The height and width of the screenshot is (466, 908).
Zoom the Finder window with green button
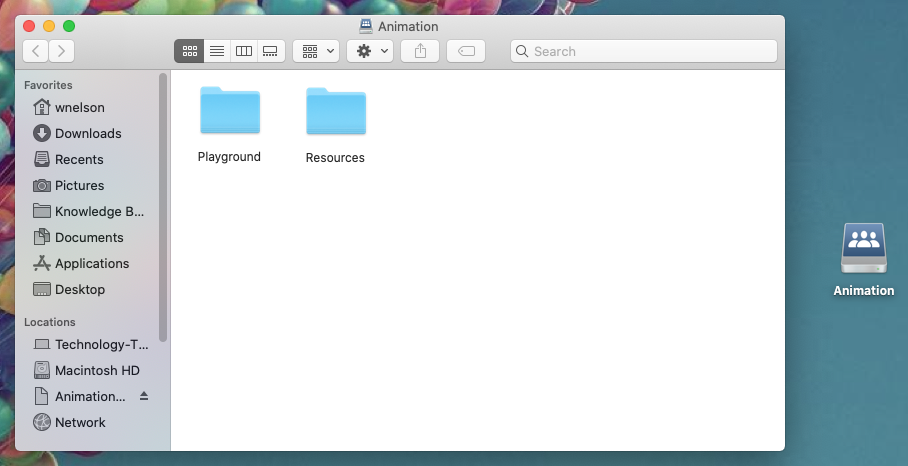pos(69,26)
